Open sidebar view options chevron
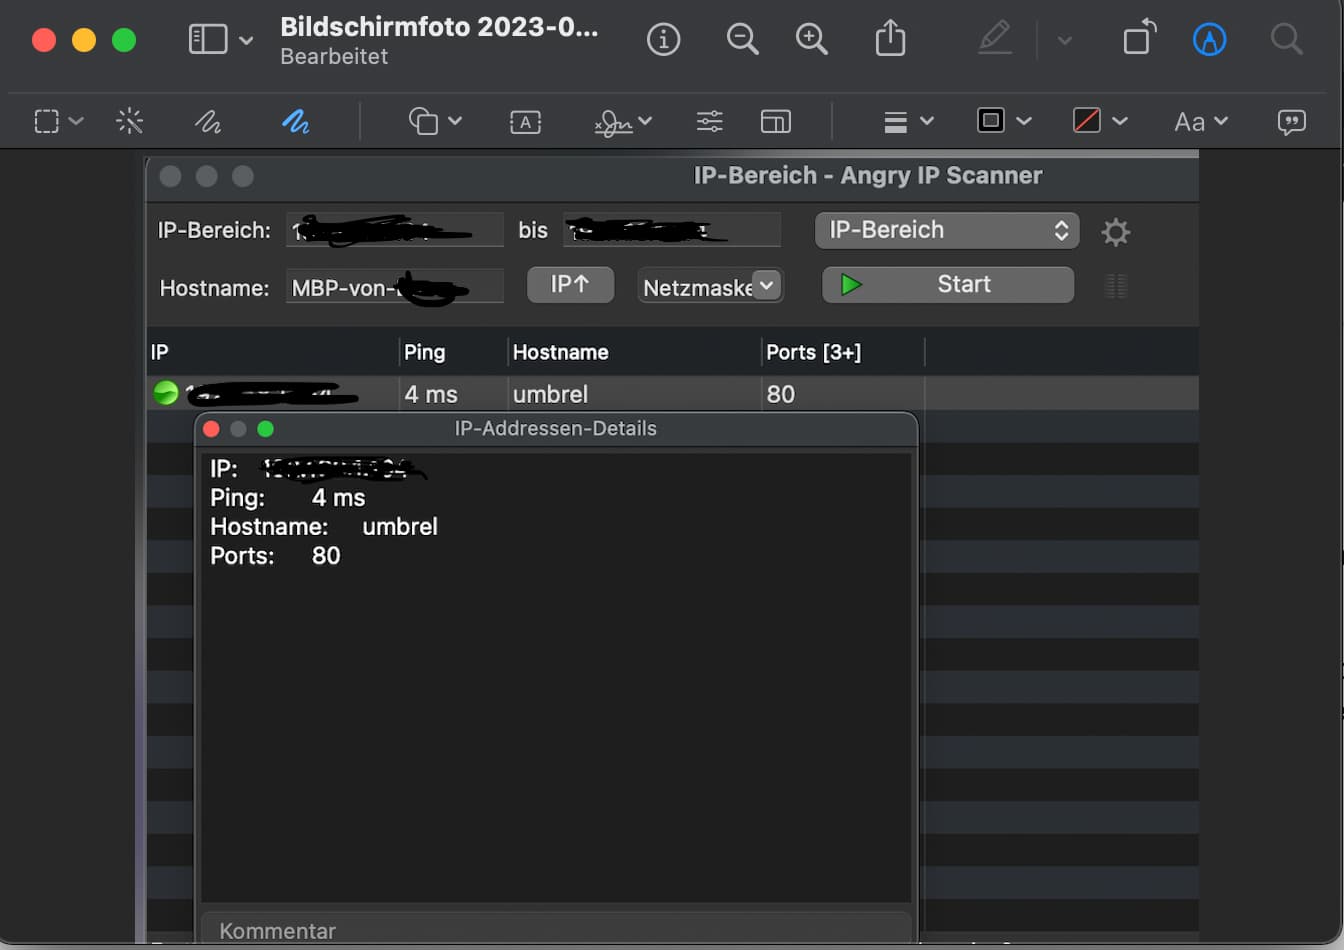The image size is (1344, 950). click(246, 41)
